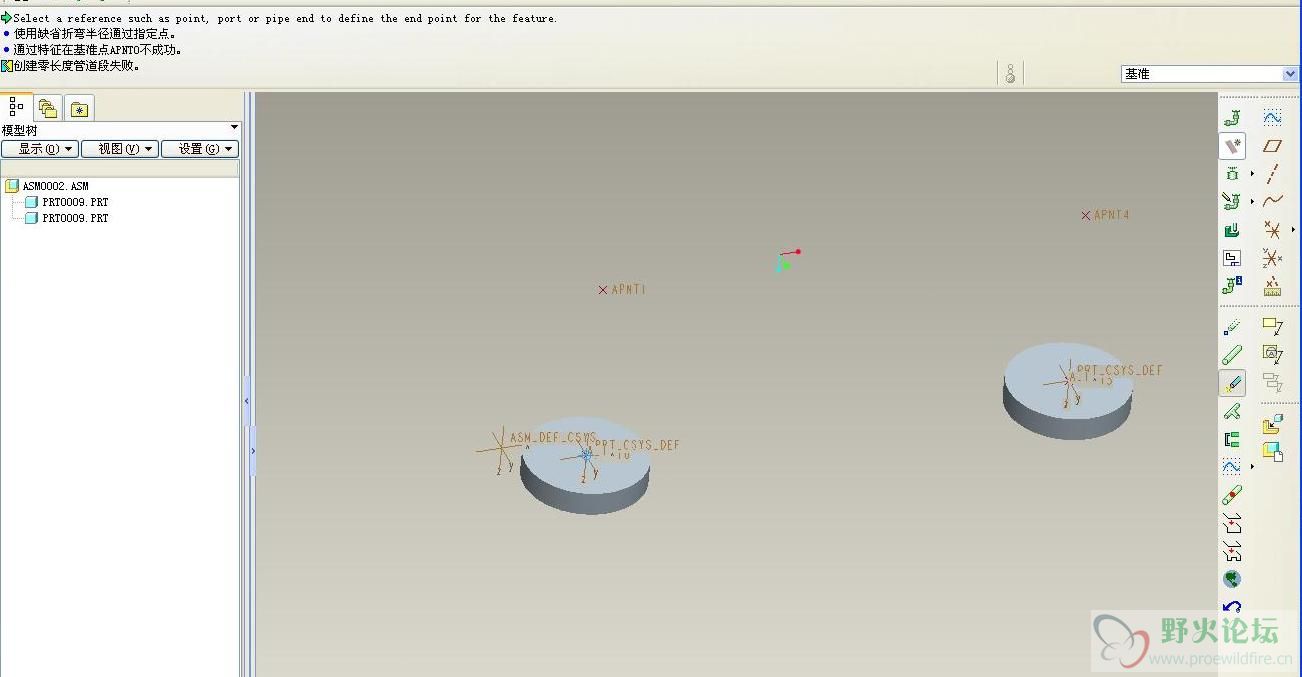Click the assemble component icon
This screenshot has width=1302, height=677.
click(x=1272, y=425)
